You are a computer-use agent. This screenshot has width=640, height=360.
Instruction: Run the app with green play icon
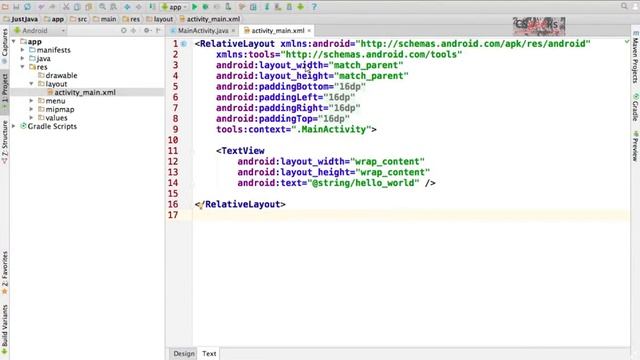[x=195, y=7]
